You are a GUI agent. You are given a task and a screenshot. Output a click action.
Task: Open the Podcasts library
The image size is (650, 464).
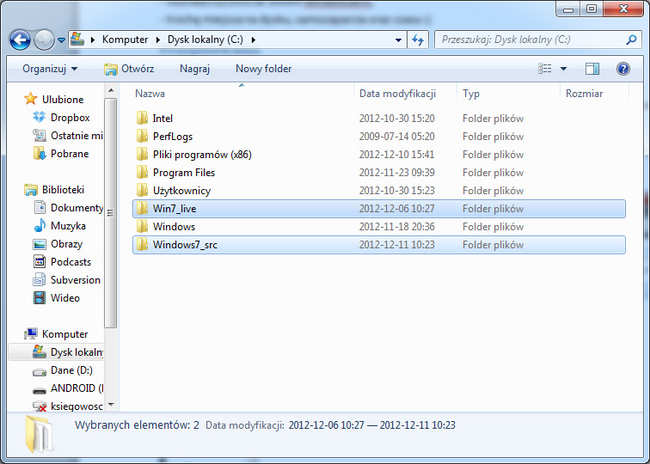(x=62, y=262)
